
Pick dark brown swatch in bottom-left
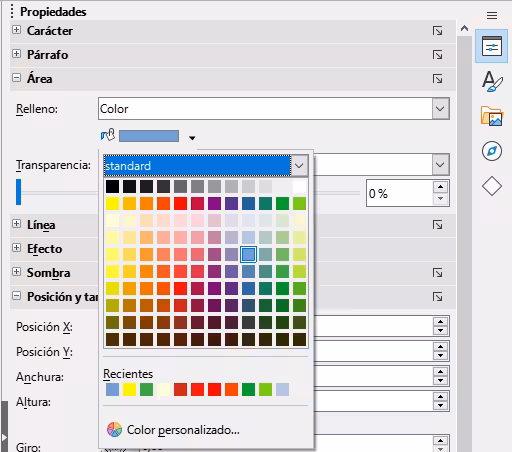click(x=112, y=339)
